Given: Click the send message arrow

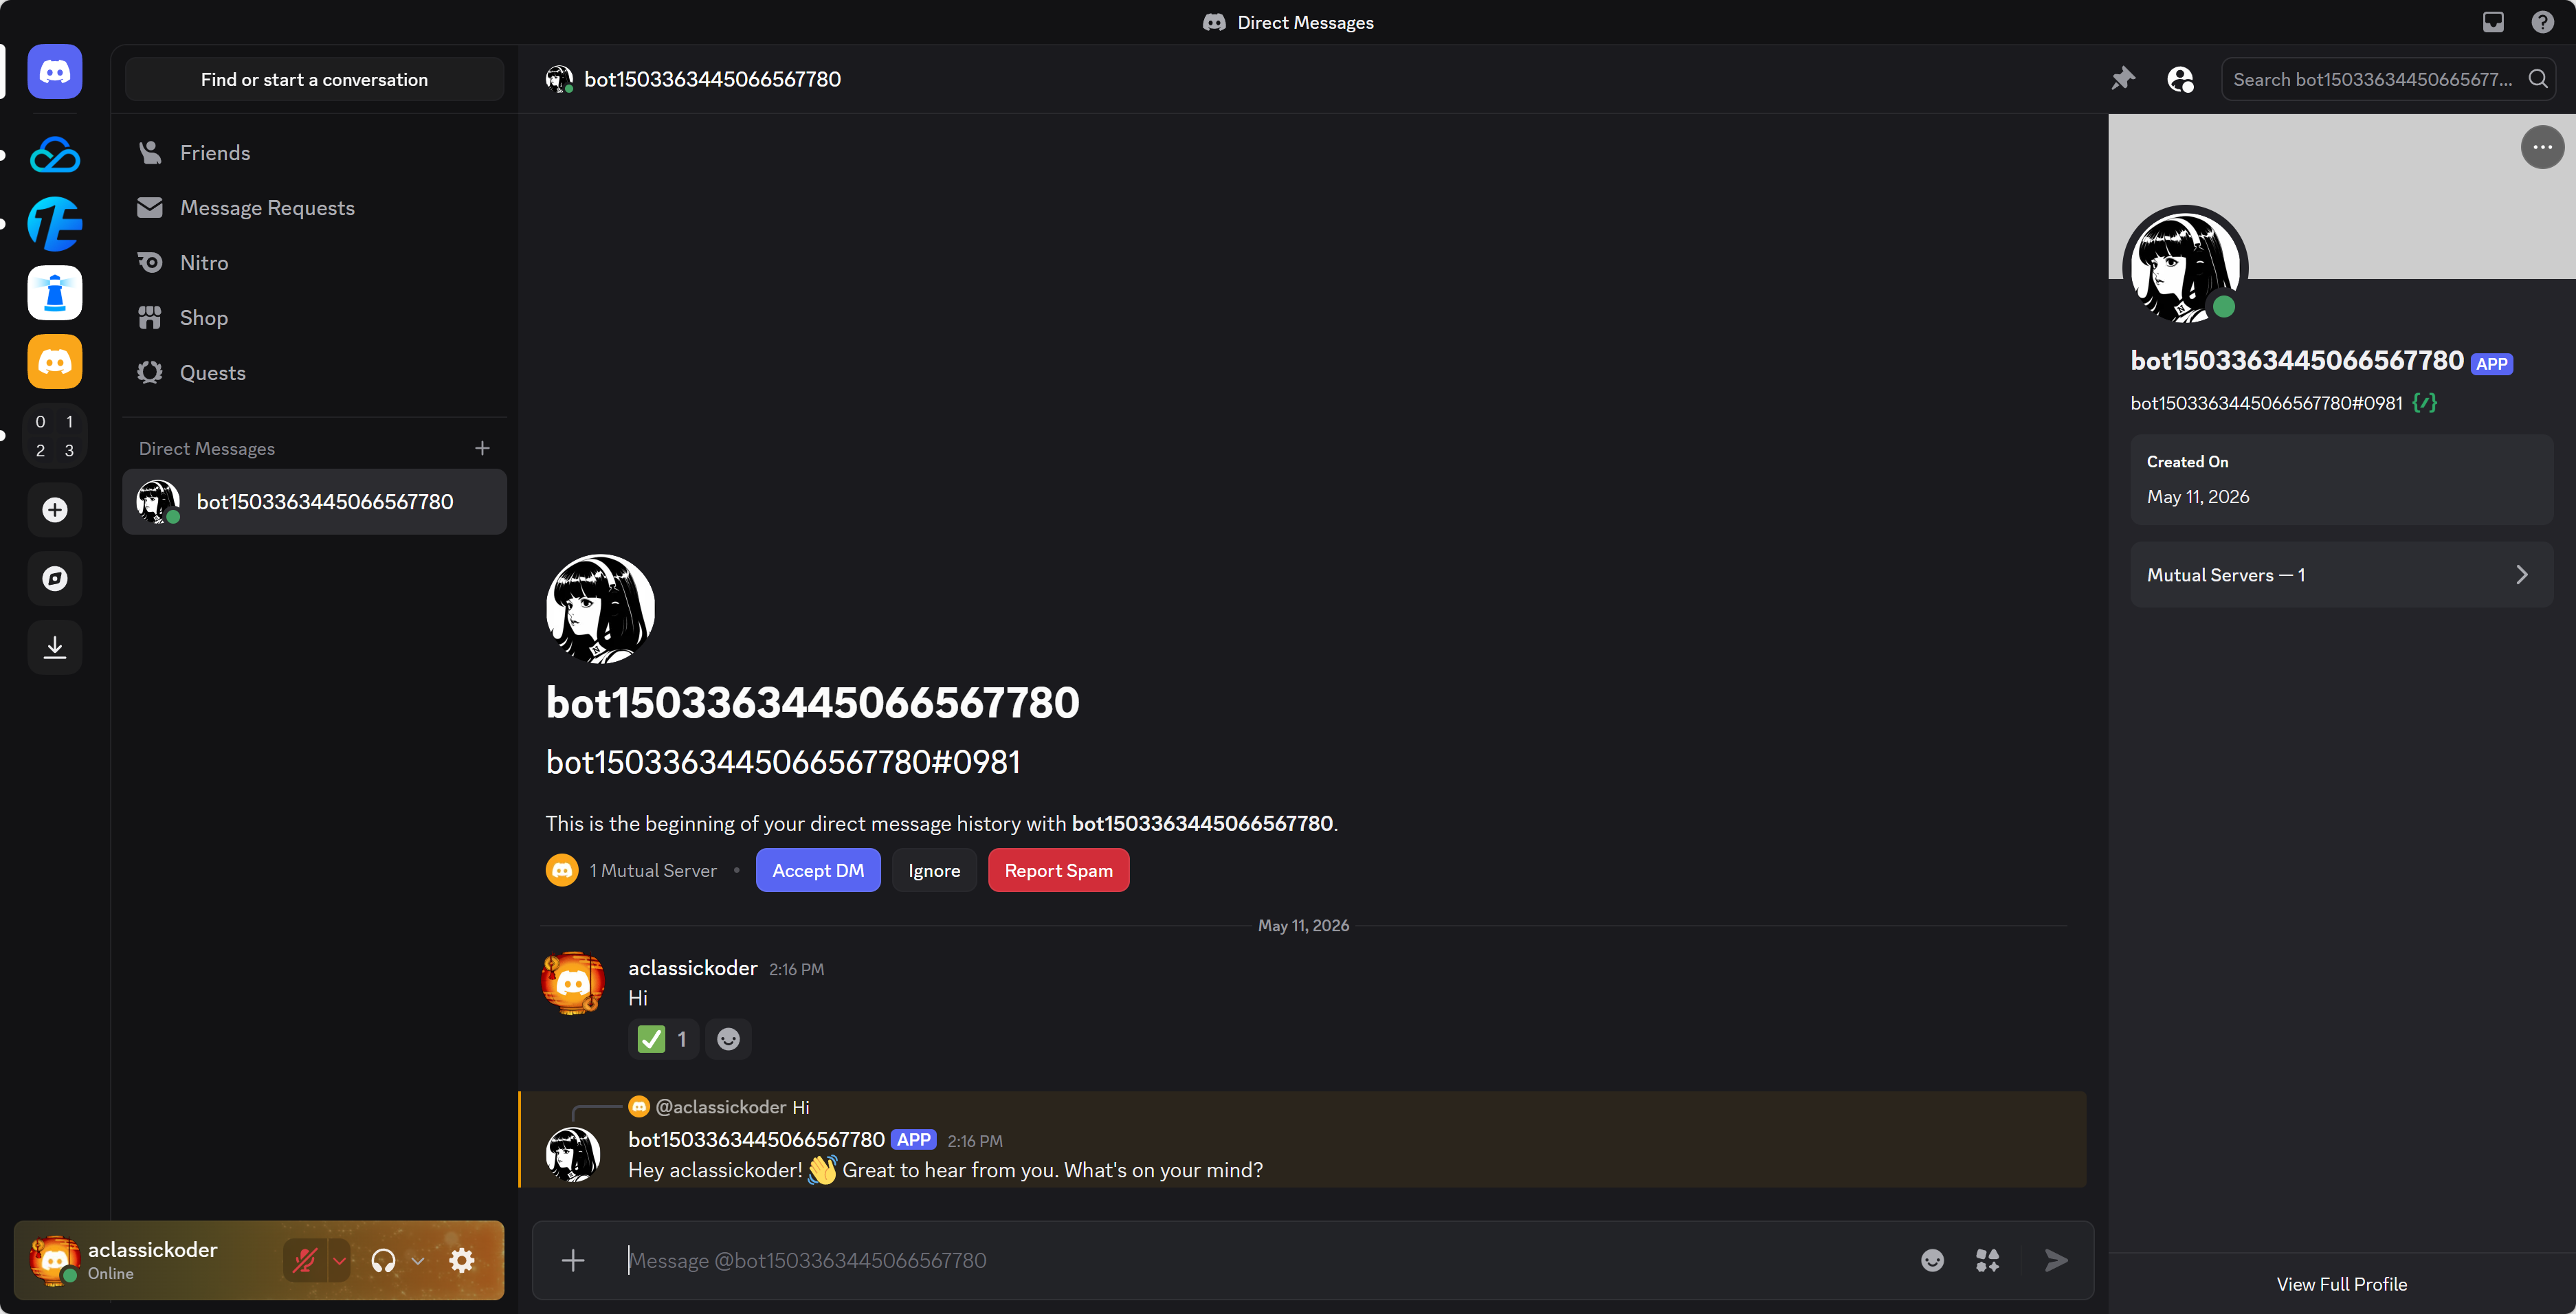Looking at the screenshot, I should pyautogui.click(x=2056, y=1260).
